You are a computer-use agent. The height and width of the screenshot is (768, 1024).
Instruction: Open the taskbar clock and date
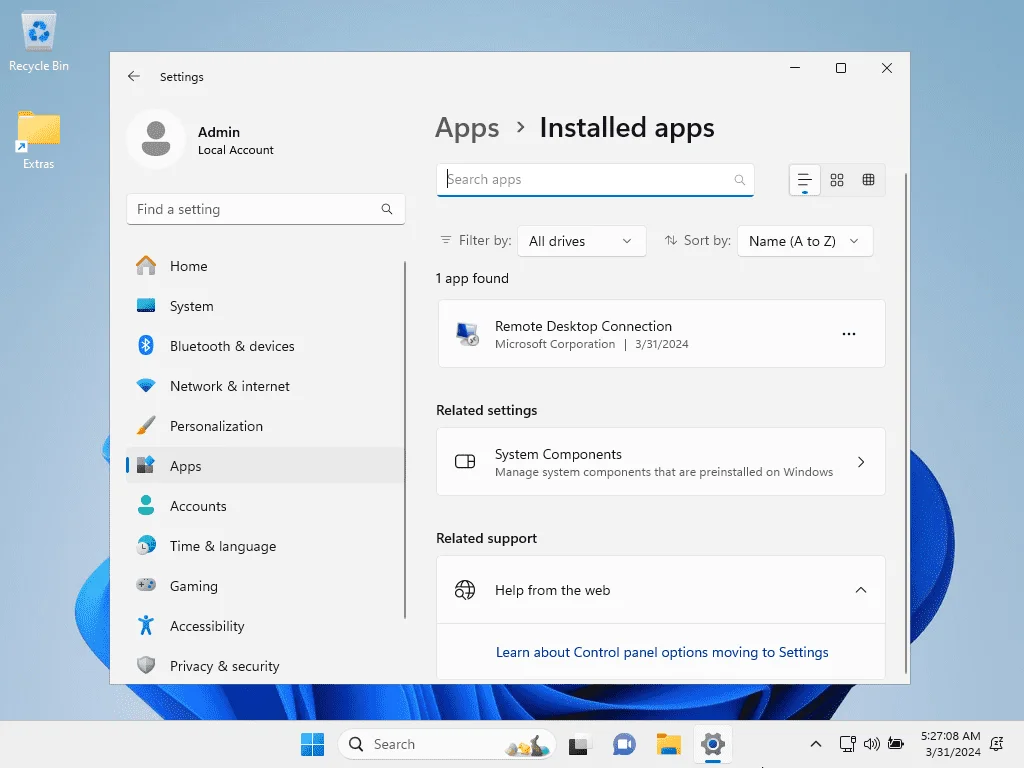click(951, 744)
